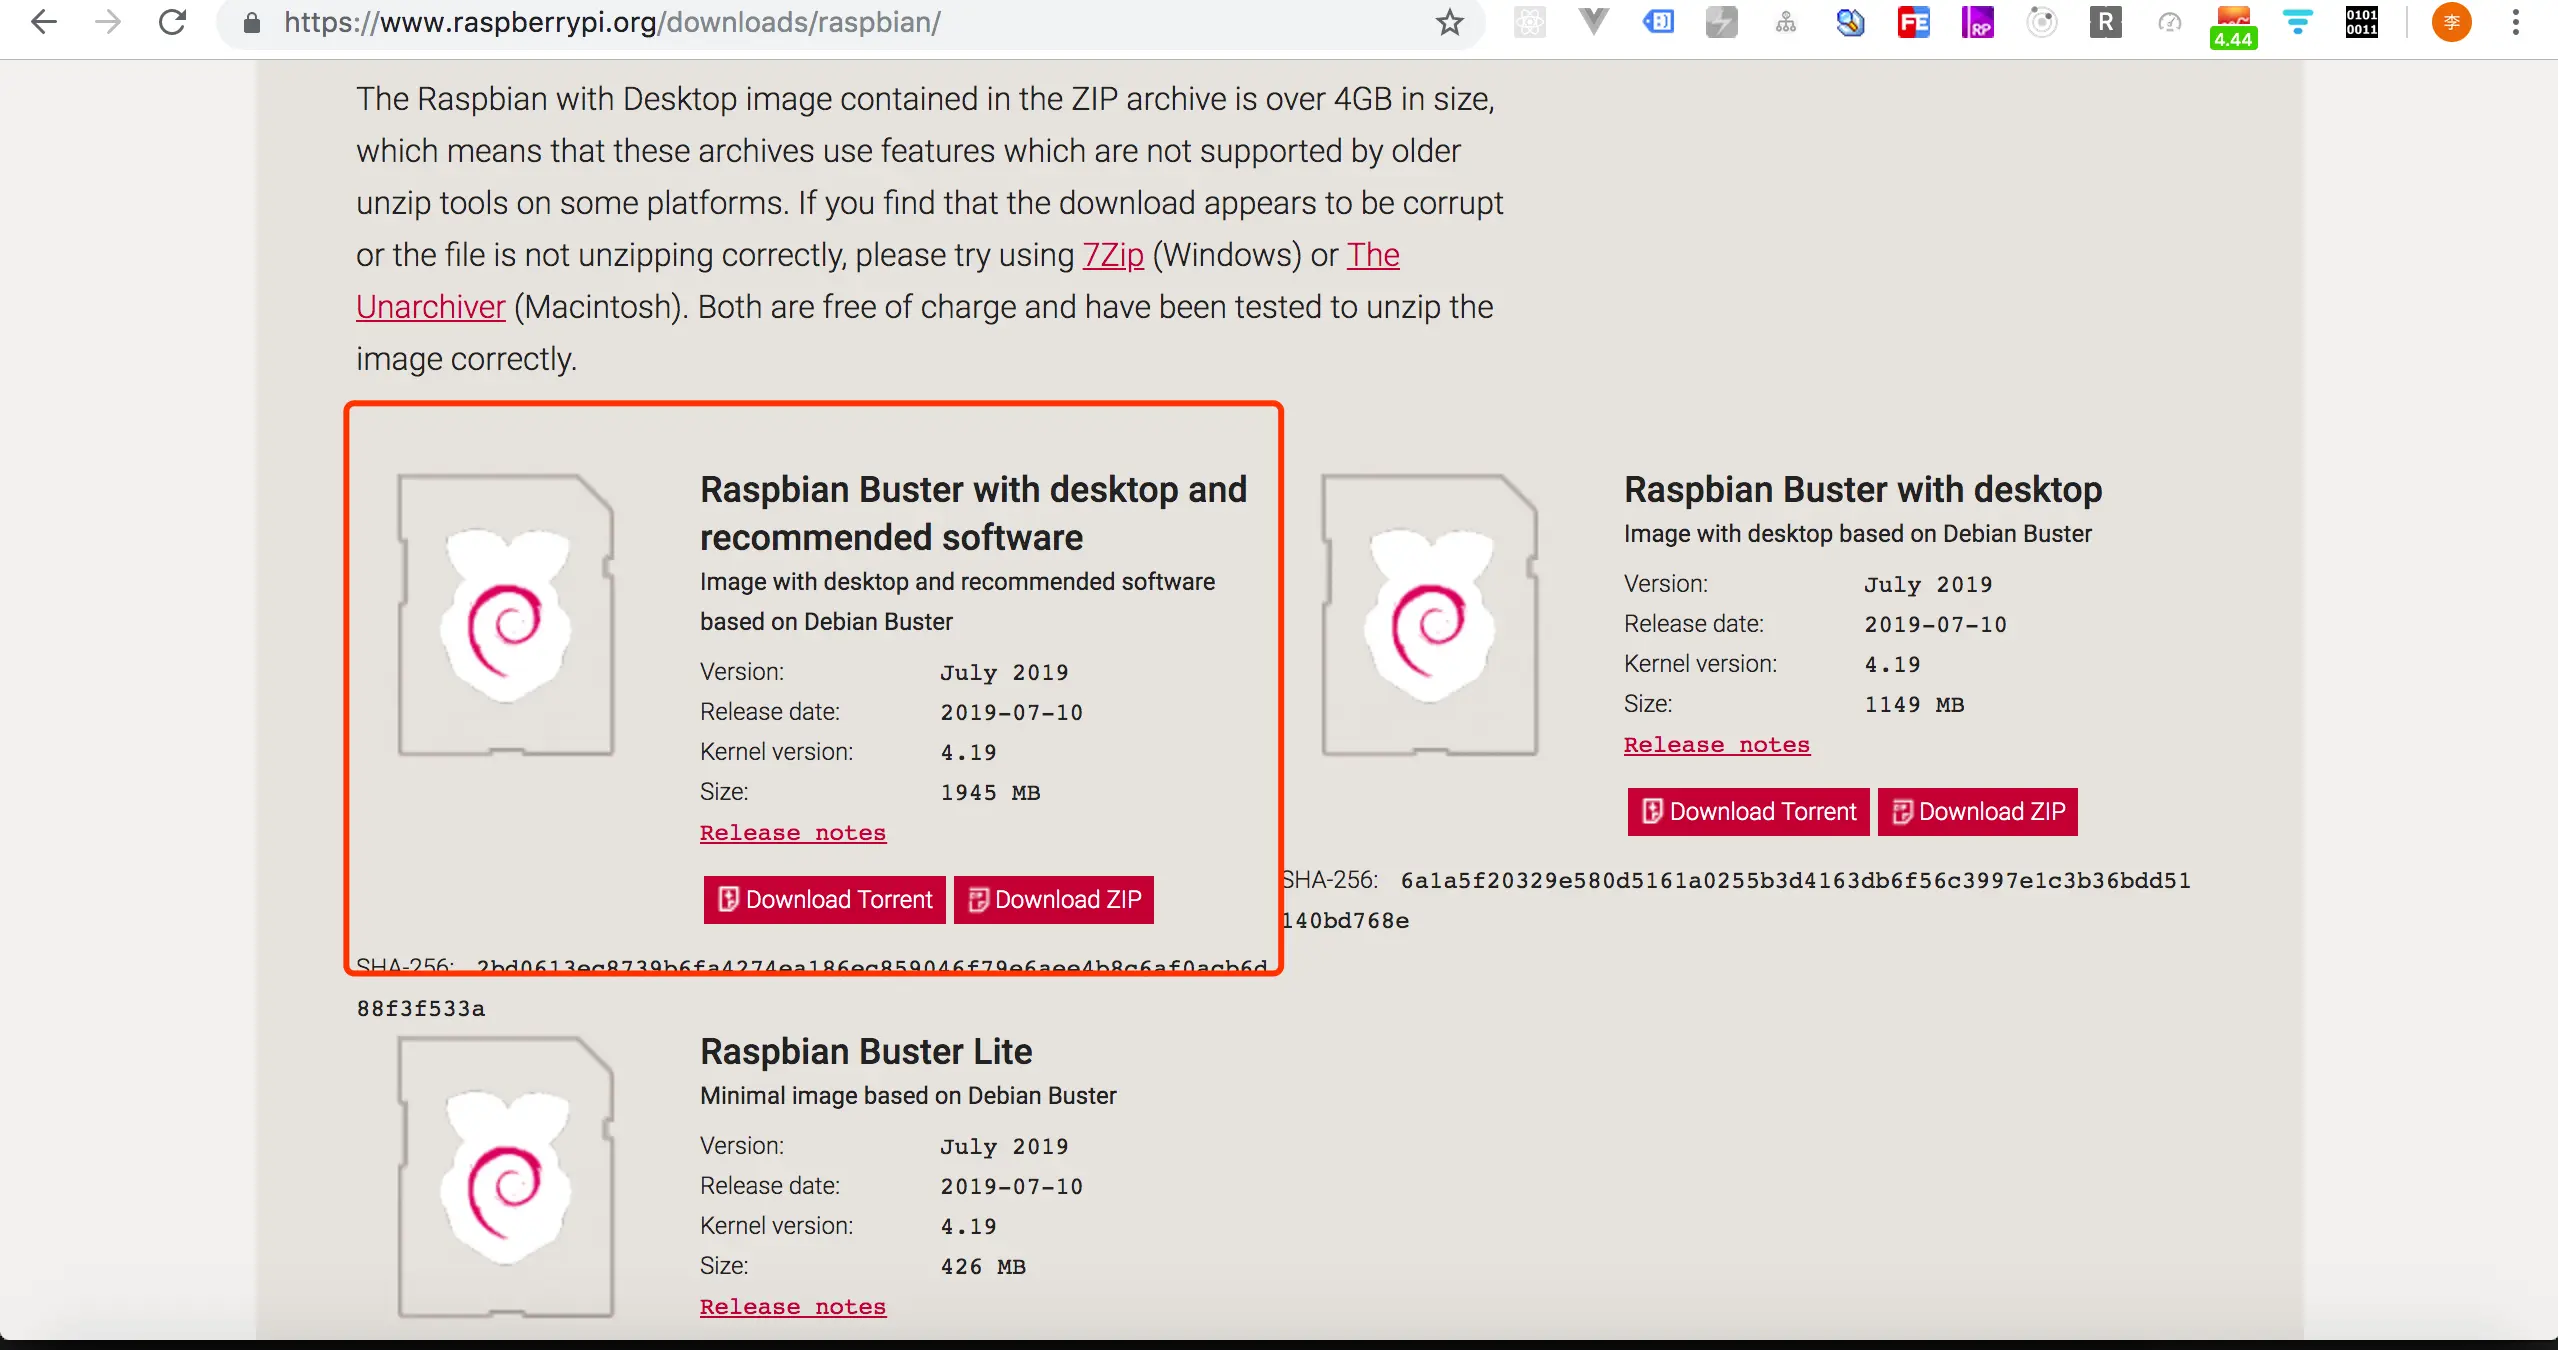Click the browser back arrow

point(44,22)
